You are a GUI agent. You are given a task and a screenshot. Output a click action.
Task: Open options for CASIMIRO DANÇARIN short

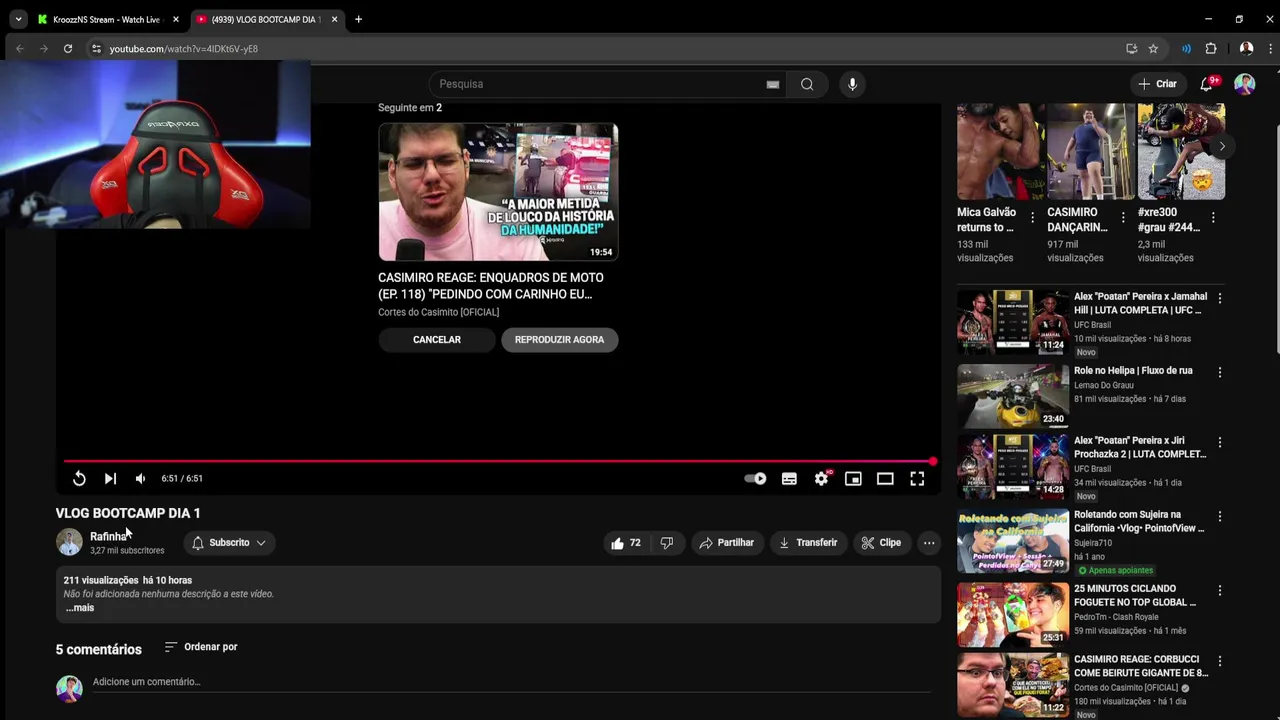pyautogui.click(x=1123, y=217)
